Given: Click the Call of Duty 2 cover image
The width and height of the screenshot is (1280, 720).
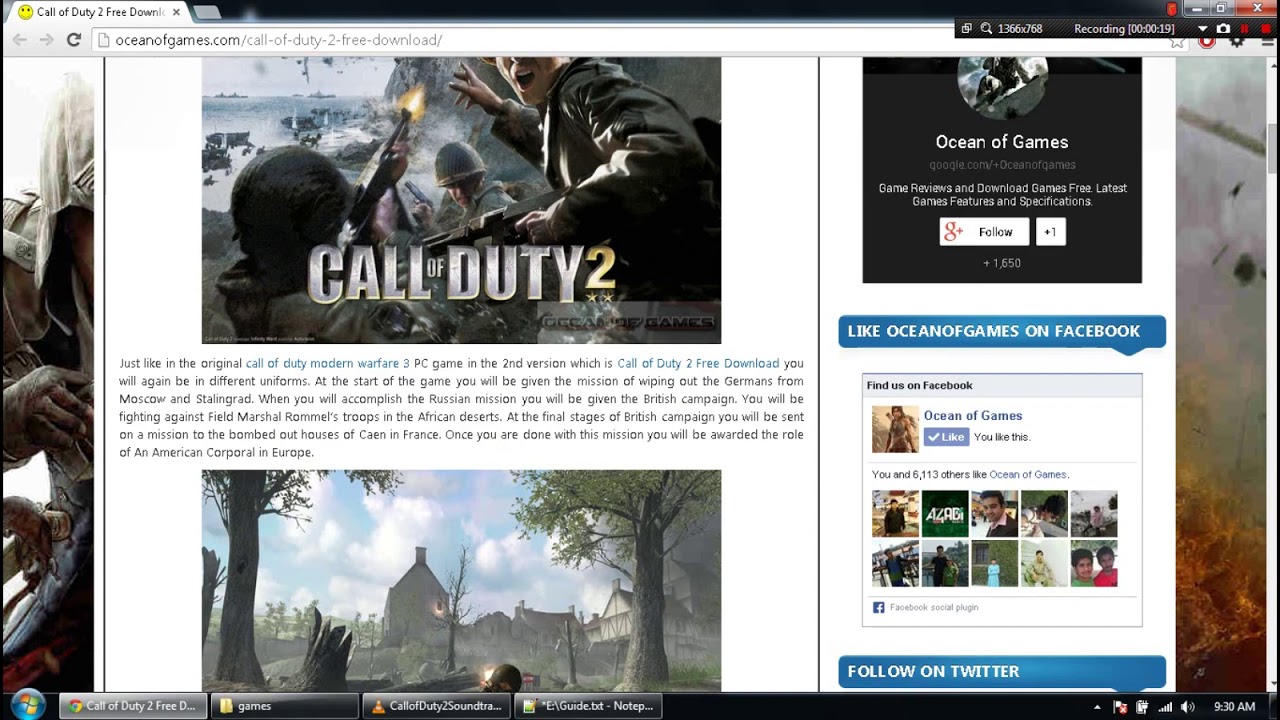Looking at the screenshot, I should click(461, 200).
